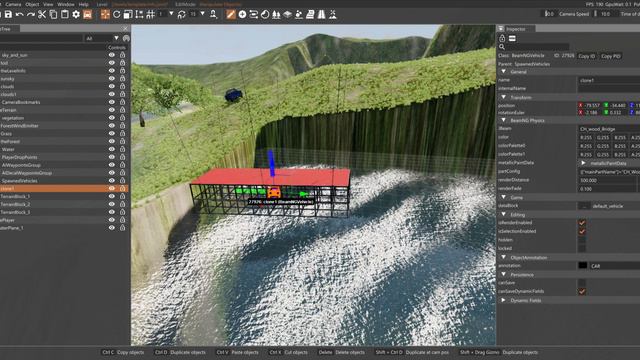Open grid snap size dropdown arrow

tap(171, 14)
